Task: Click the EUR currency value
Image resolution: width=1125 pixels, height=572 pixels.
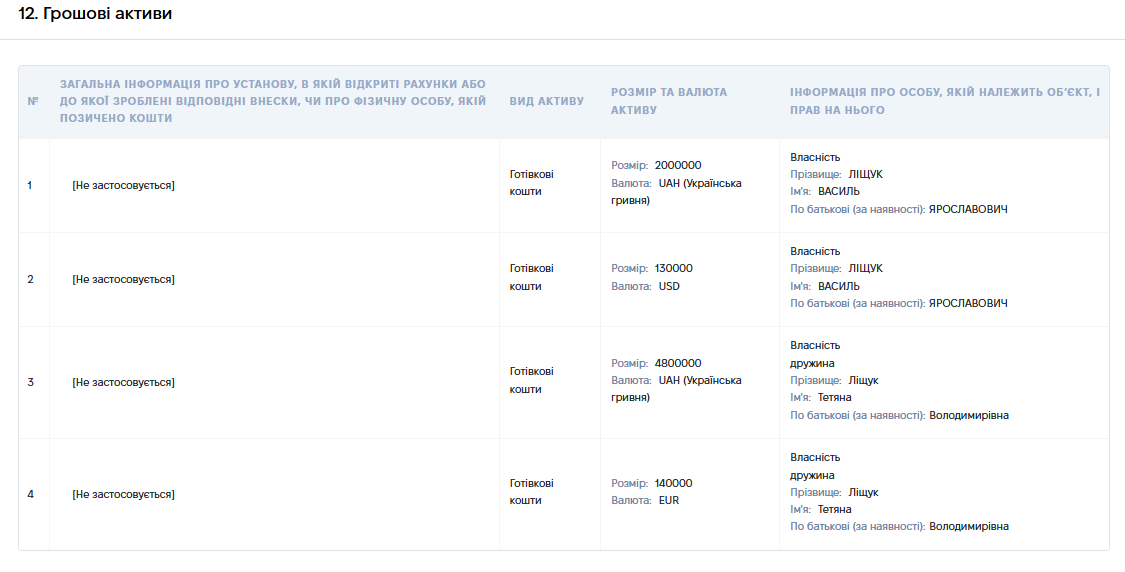Action: (669, 500)
